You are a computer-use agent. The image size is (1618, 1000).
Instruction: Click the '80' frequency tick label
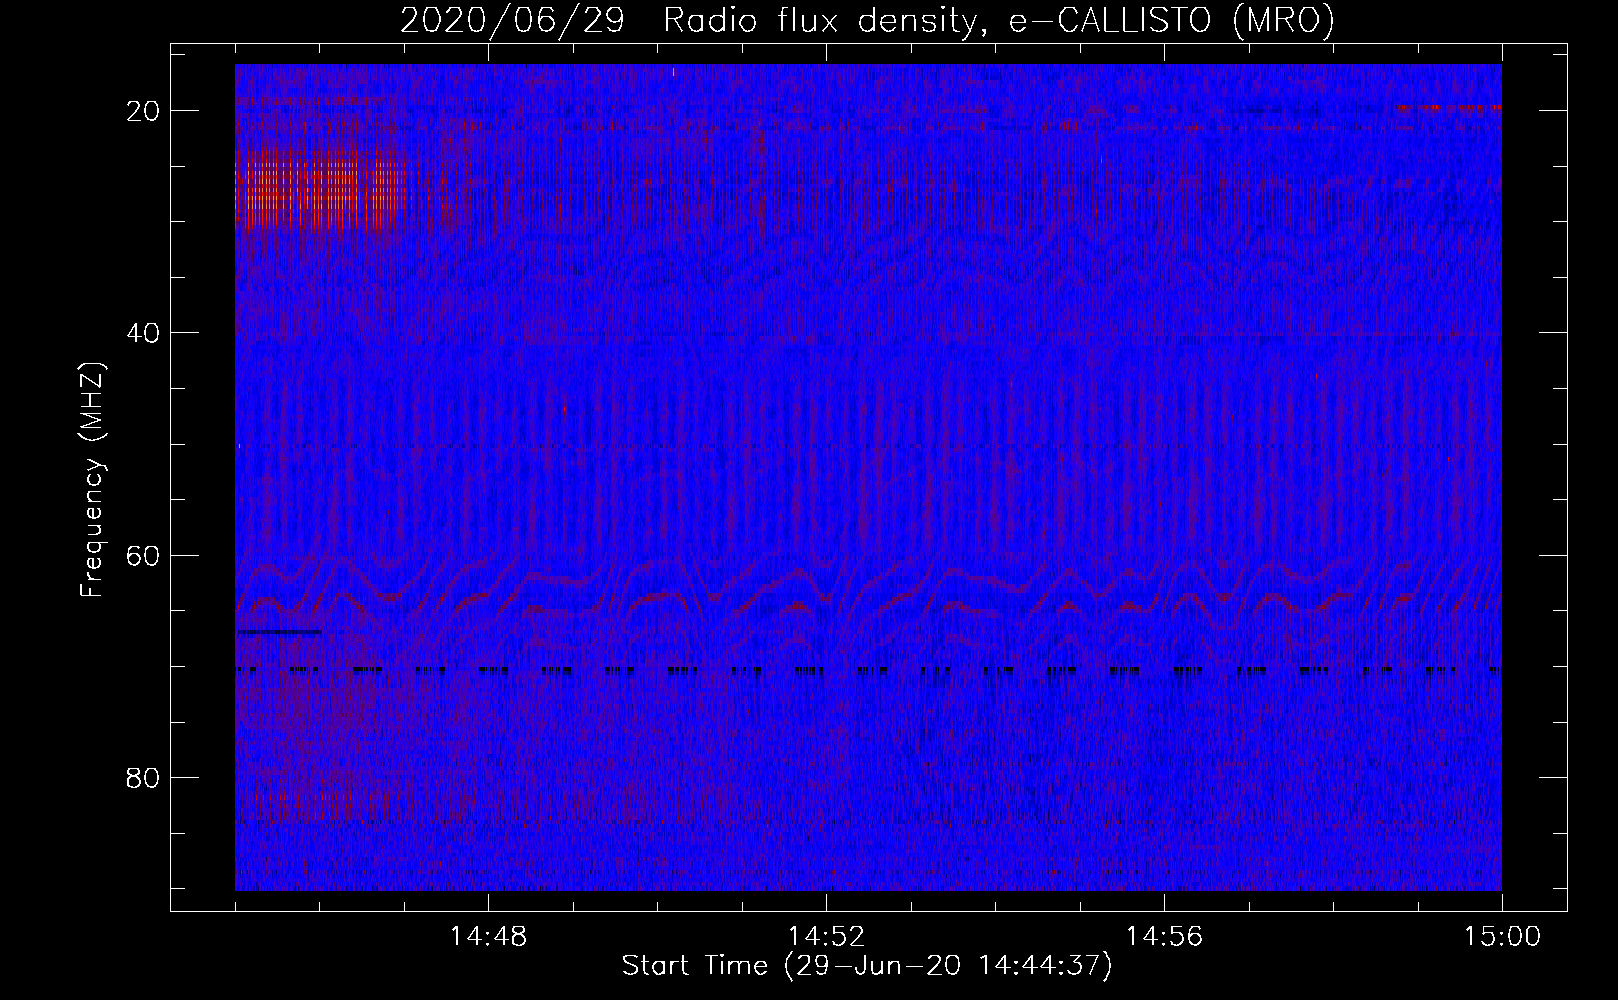click(144, 777)
